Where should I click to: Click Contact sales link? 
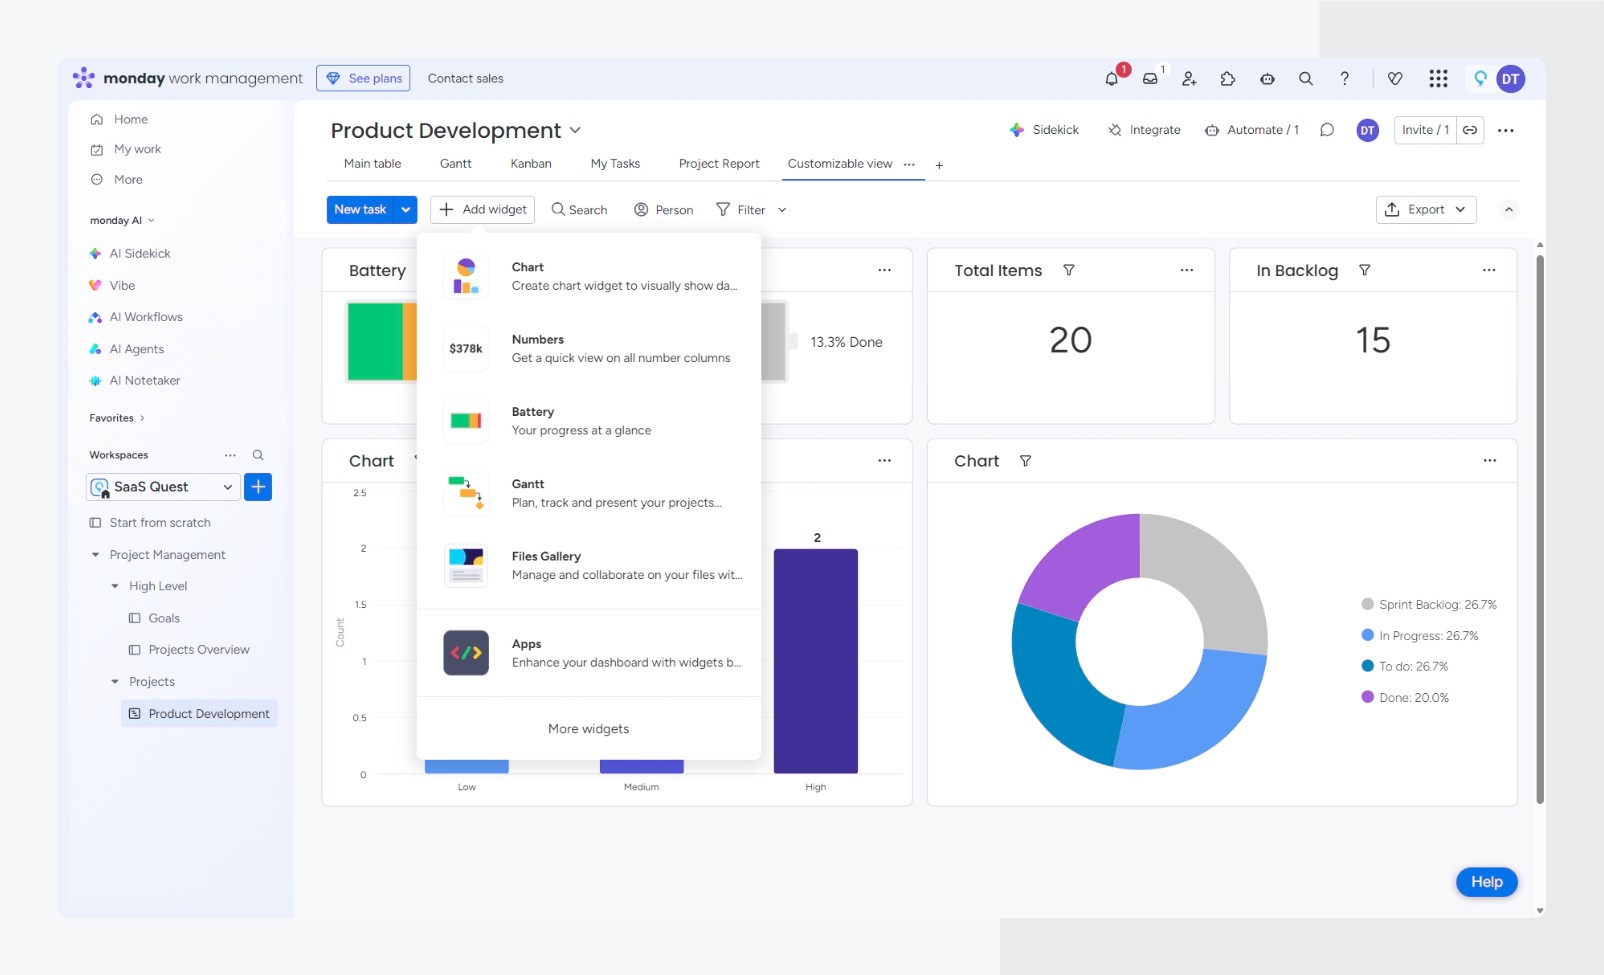point(465,78)
